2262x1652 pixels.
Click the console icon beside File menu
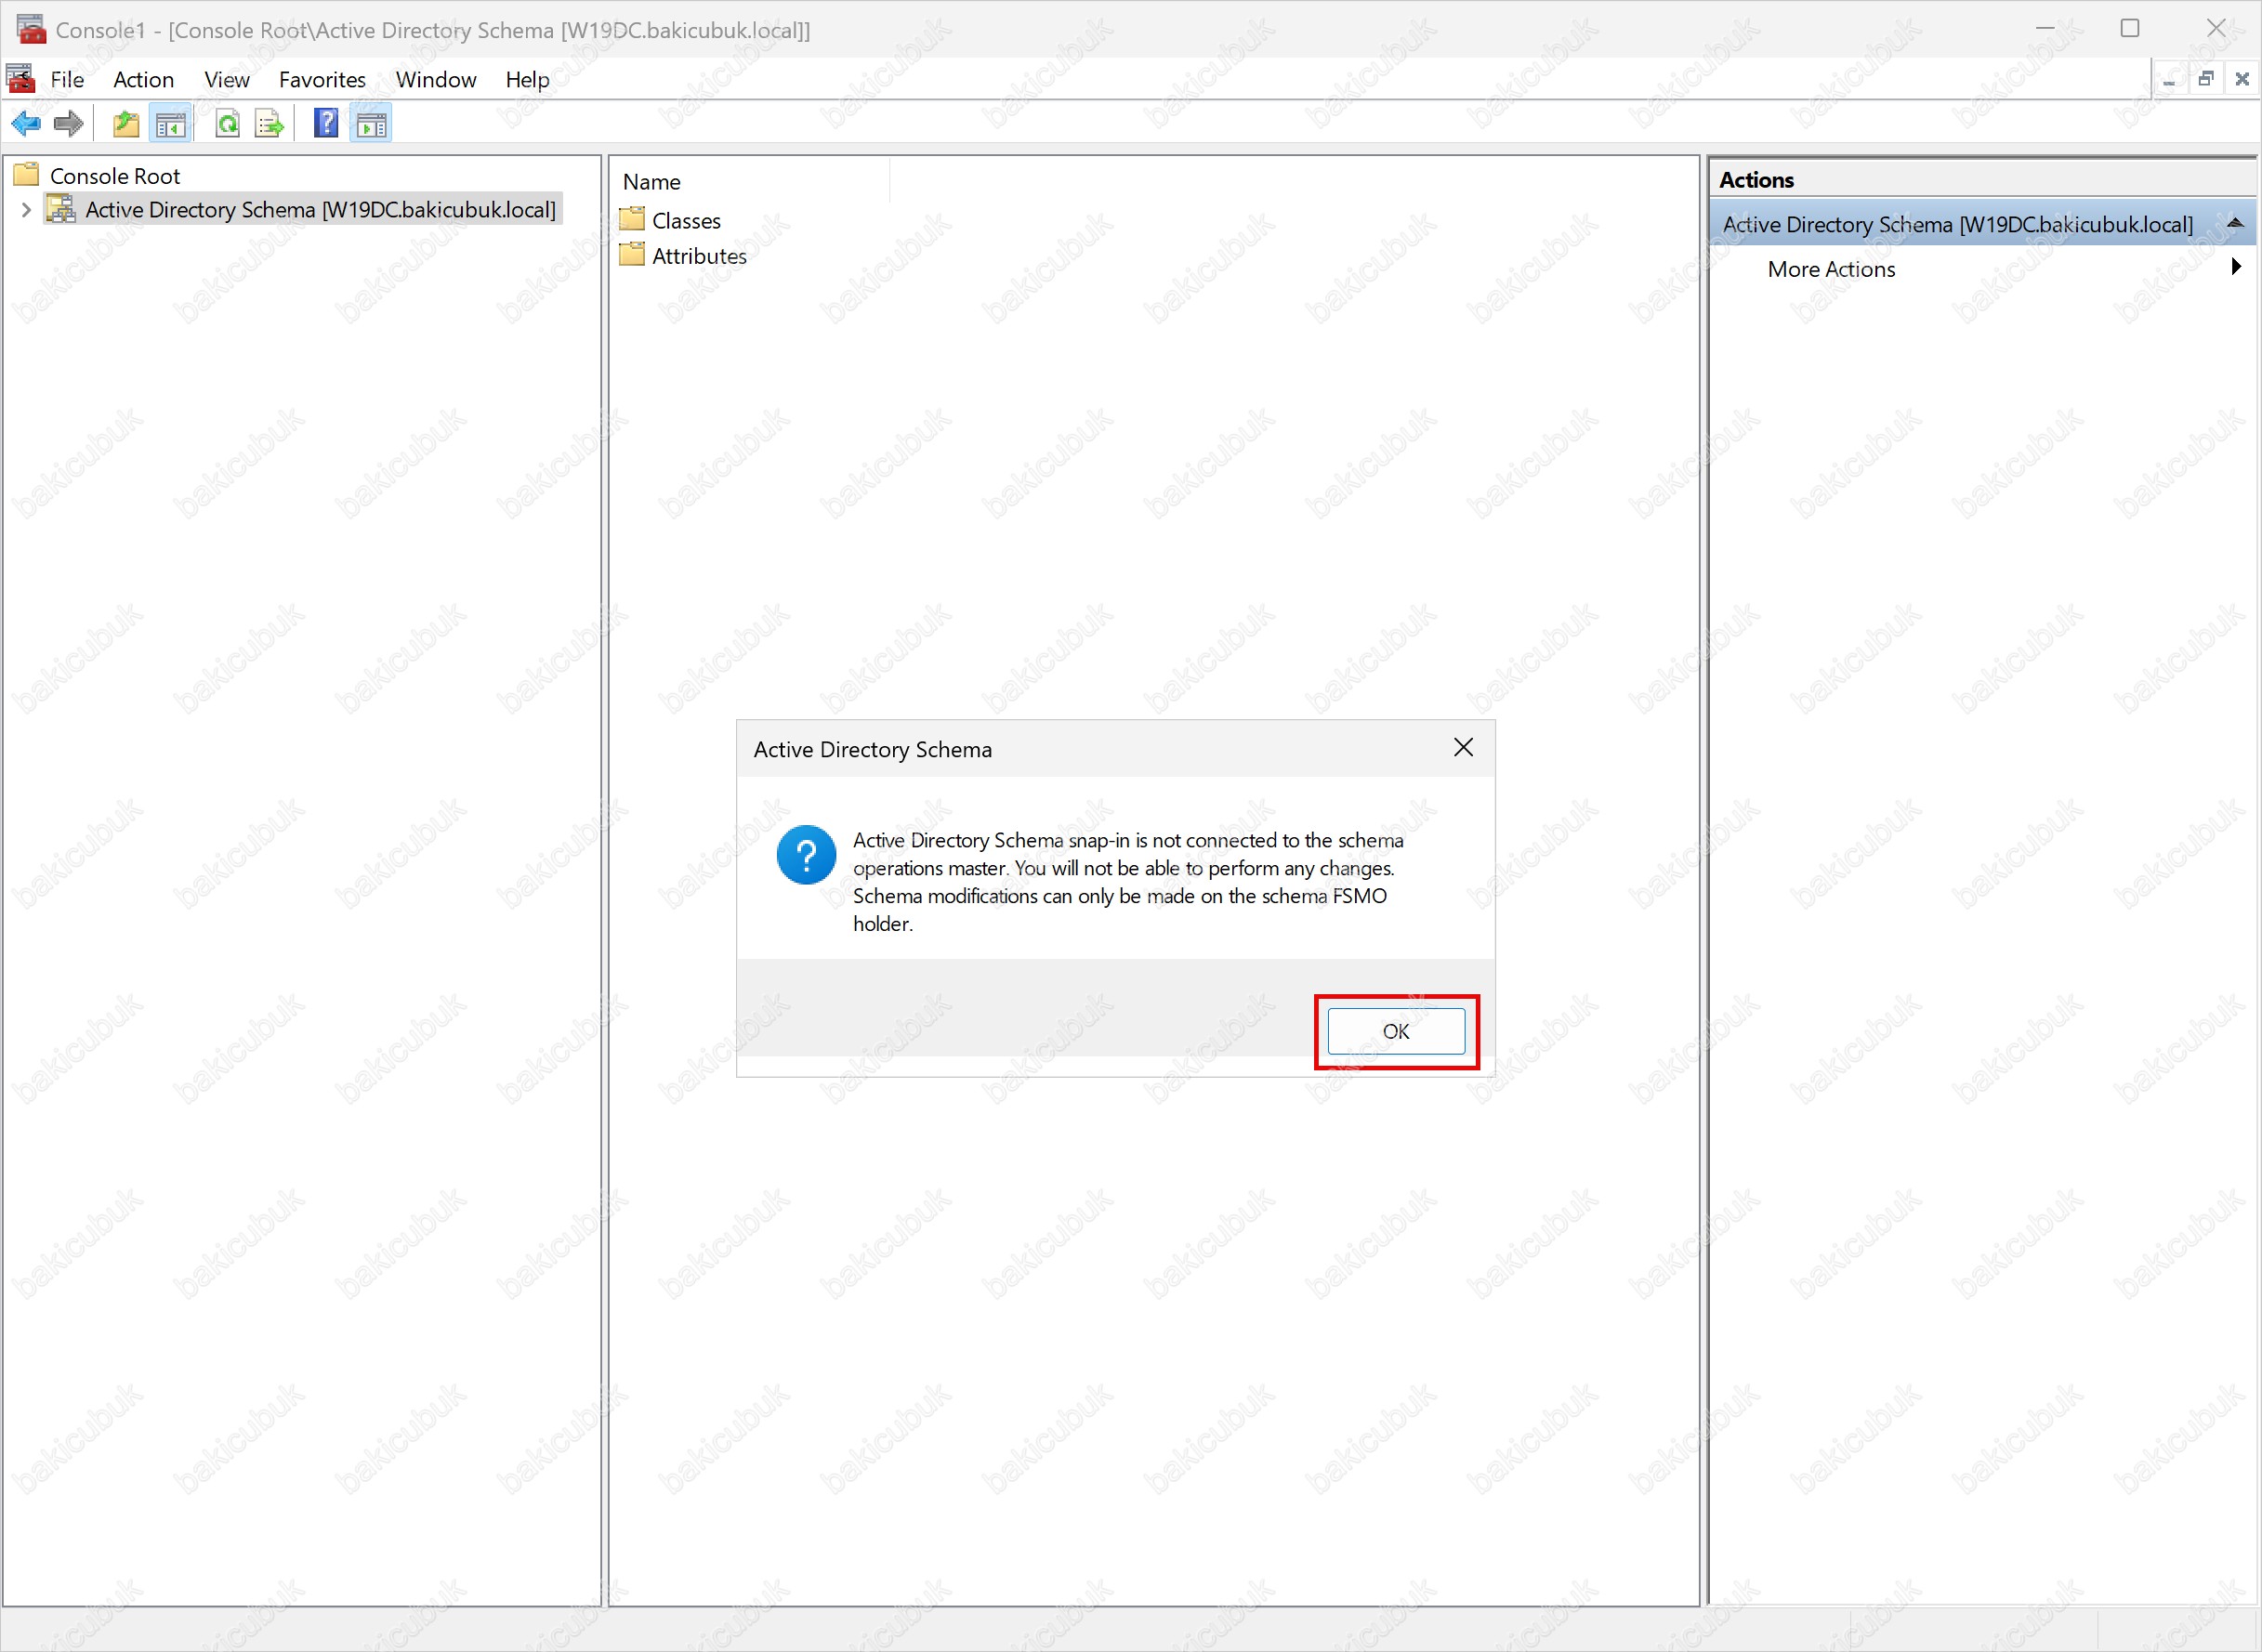pos(21,79)
